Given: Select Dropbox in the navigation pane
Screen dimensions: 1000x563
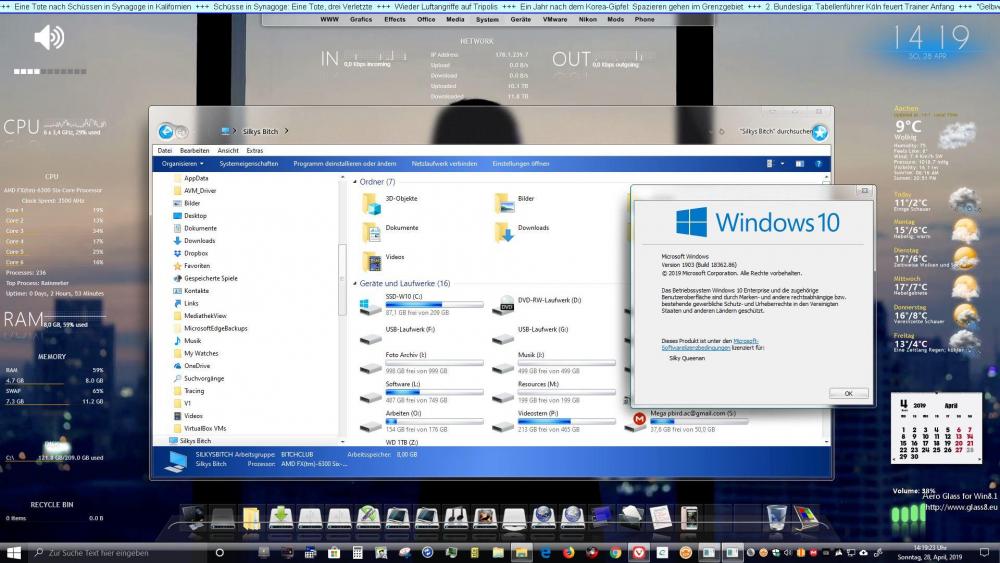Looking at the screenshot, I should [195, 253].
